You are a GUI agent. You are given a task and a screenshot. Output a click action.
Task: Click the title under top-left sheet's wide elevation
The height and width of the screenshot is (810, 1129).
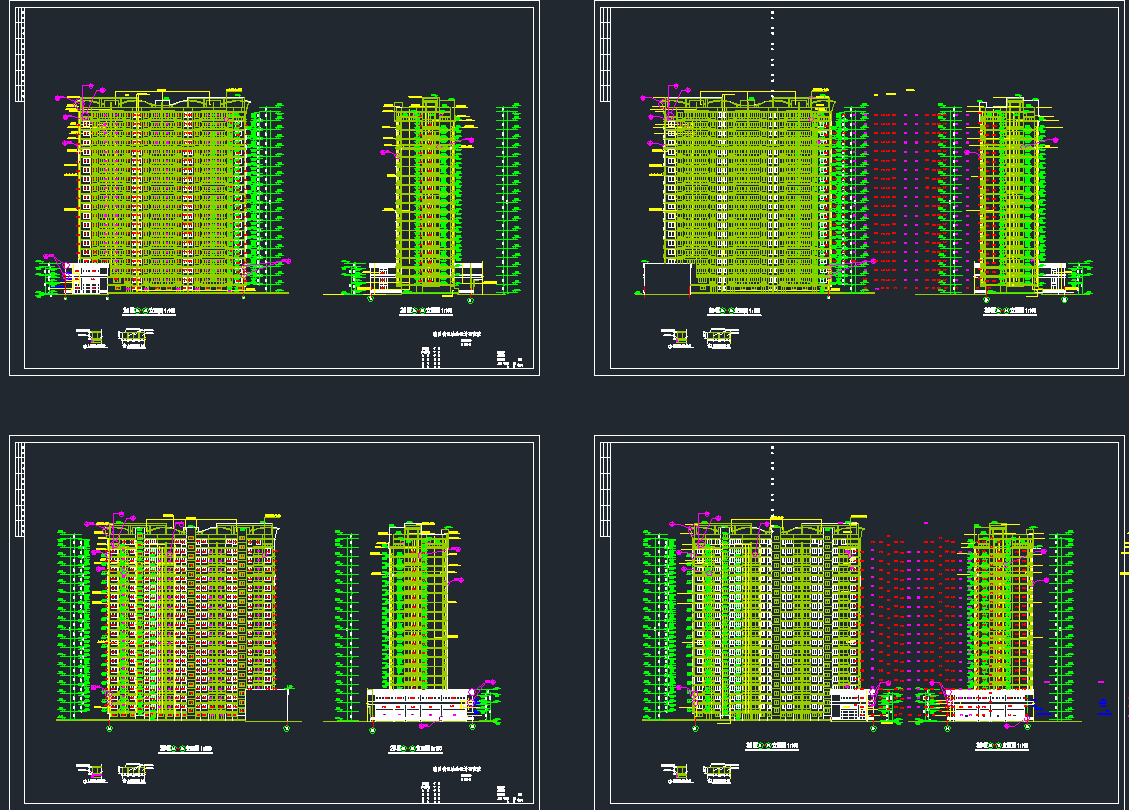point(148,311)
